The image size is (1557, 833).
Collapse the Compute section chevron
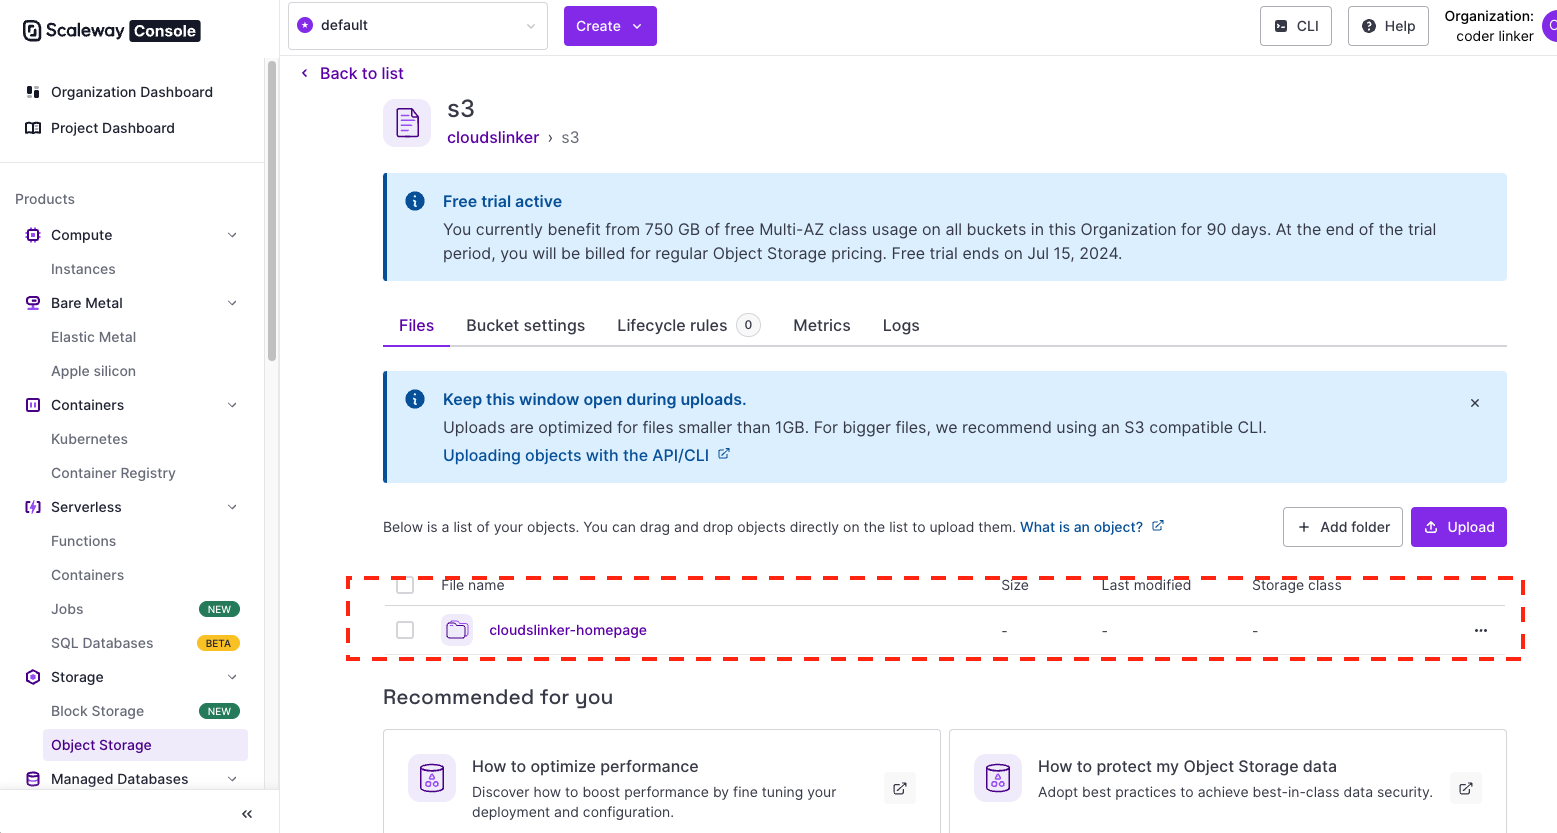(232, 235)
